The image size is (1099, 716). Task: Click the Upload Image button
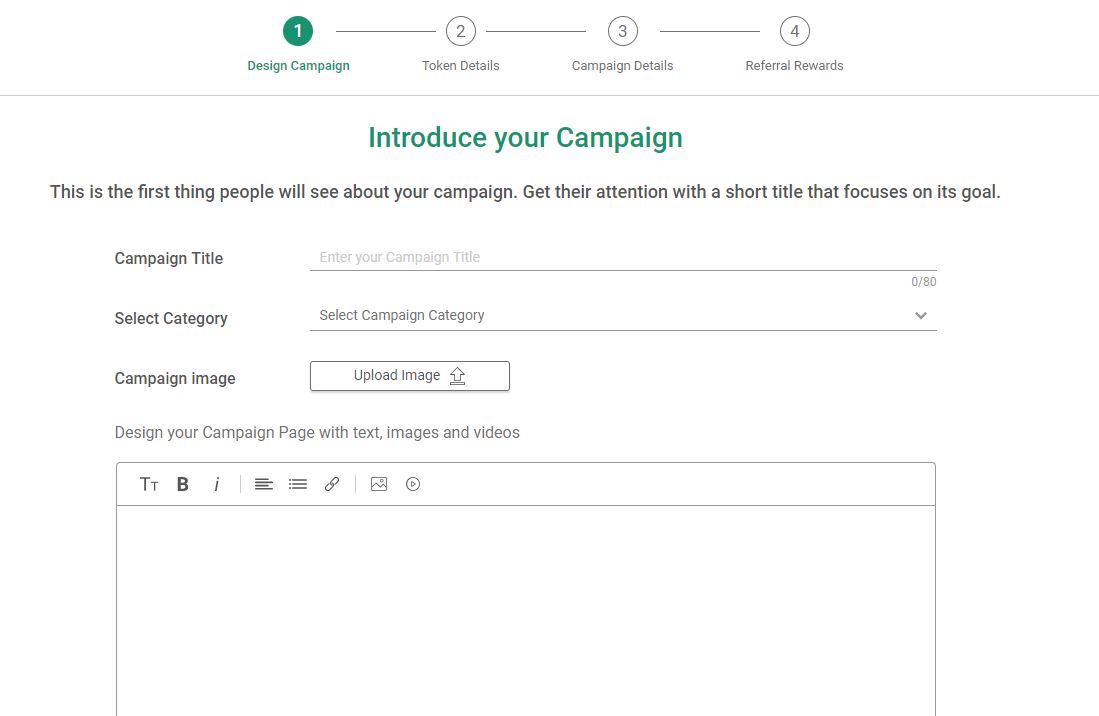tap(410, 376)
